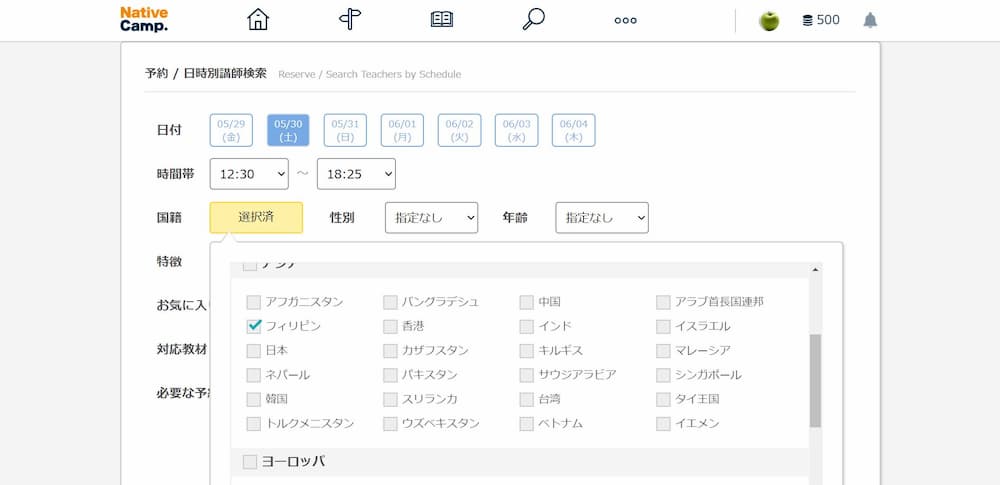The height and width of the screenshot is (485, 1000).
Task: Click the Native Camp logo
Action: pos(144,20)
